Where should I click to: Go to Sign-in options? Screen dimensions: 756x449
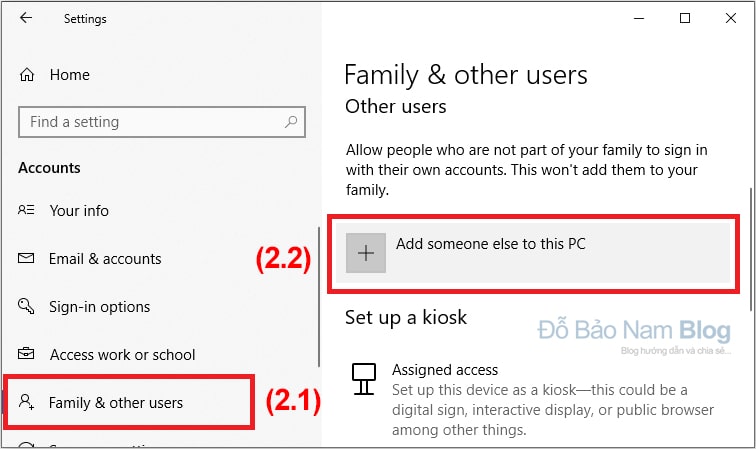click(x=100, y=307)
